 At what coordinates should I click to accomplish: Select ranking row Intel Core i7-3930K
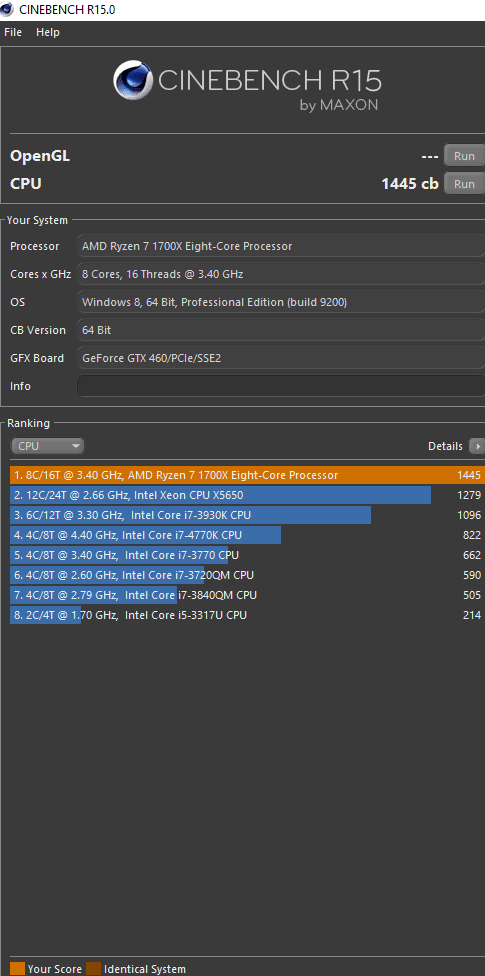click(247, 515)
